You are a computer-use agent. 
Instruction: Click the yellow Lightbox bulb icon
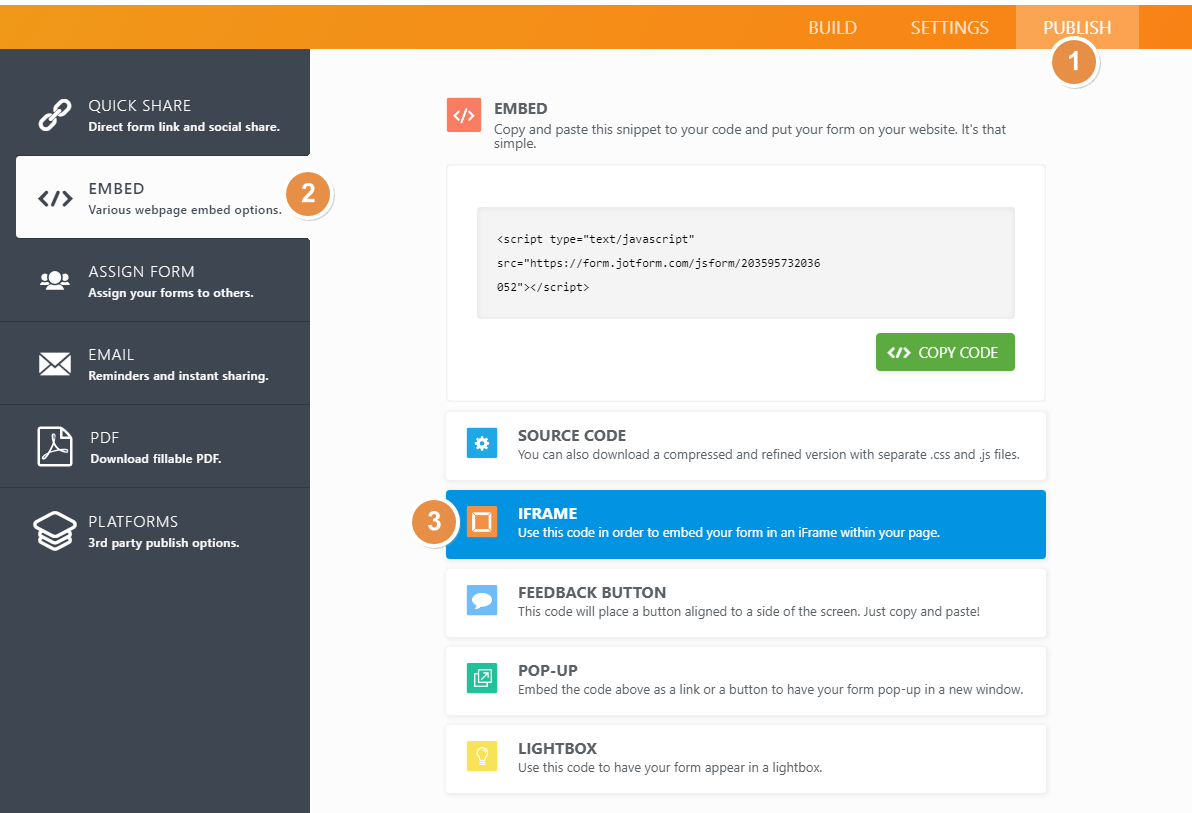tap(482, 756)
